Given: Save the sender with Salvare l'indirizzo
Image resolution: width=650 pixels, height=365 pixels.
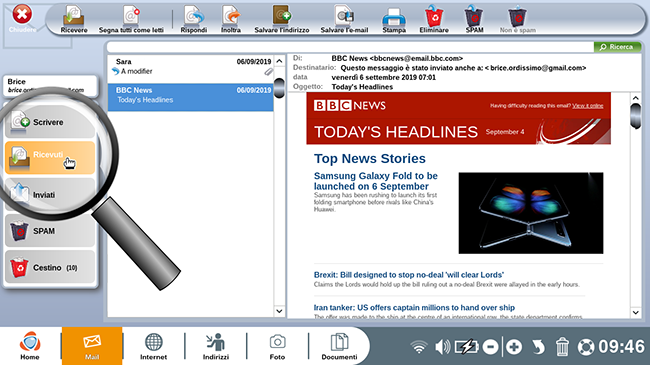Looking at the screenshot, I should tap(282, 19).
